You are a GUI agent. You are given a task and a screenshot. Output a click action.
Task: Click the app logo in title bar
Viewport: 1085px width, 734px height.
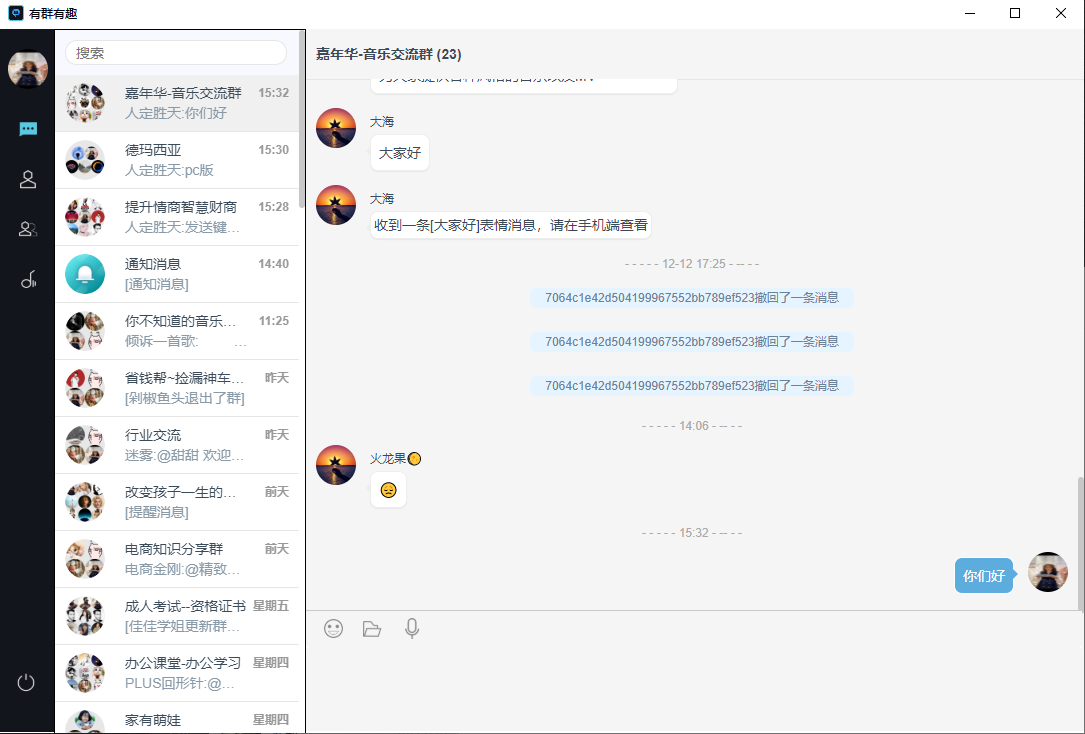[x=15, y=13]
